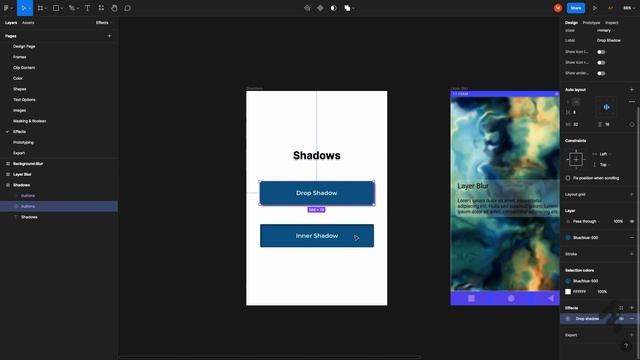Click the individual padding icon
The image size is (640, 360).
tap(632, 124)
